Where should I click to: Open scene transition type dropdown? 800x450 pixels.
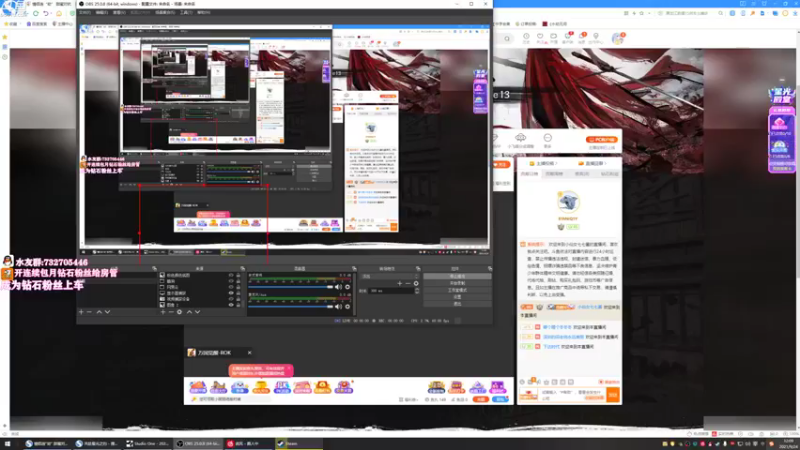click(391, 276)
